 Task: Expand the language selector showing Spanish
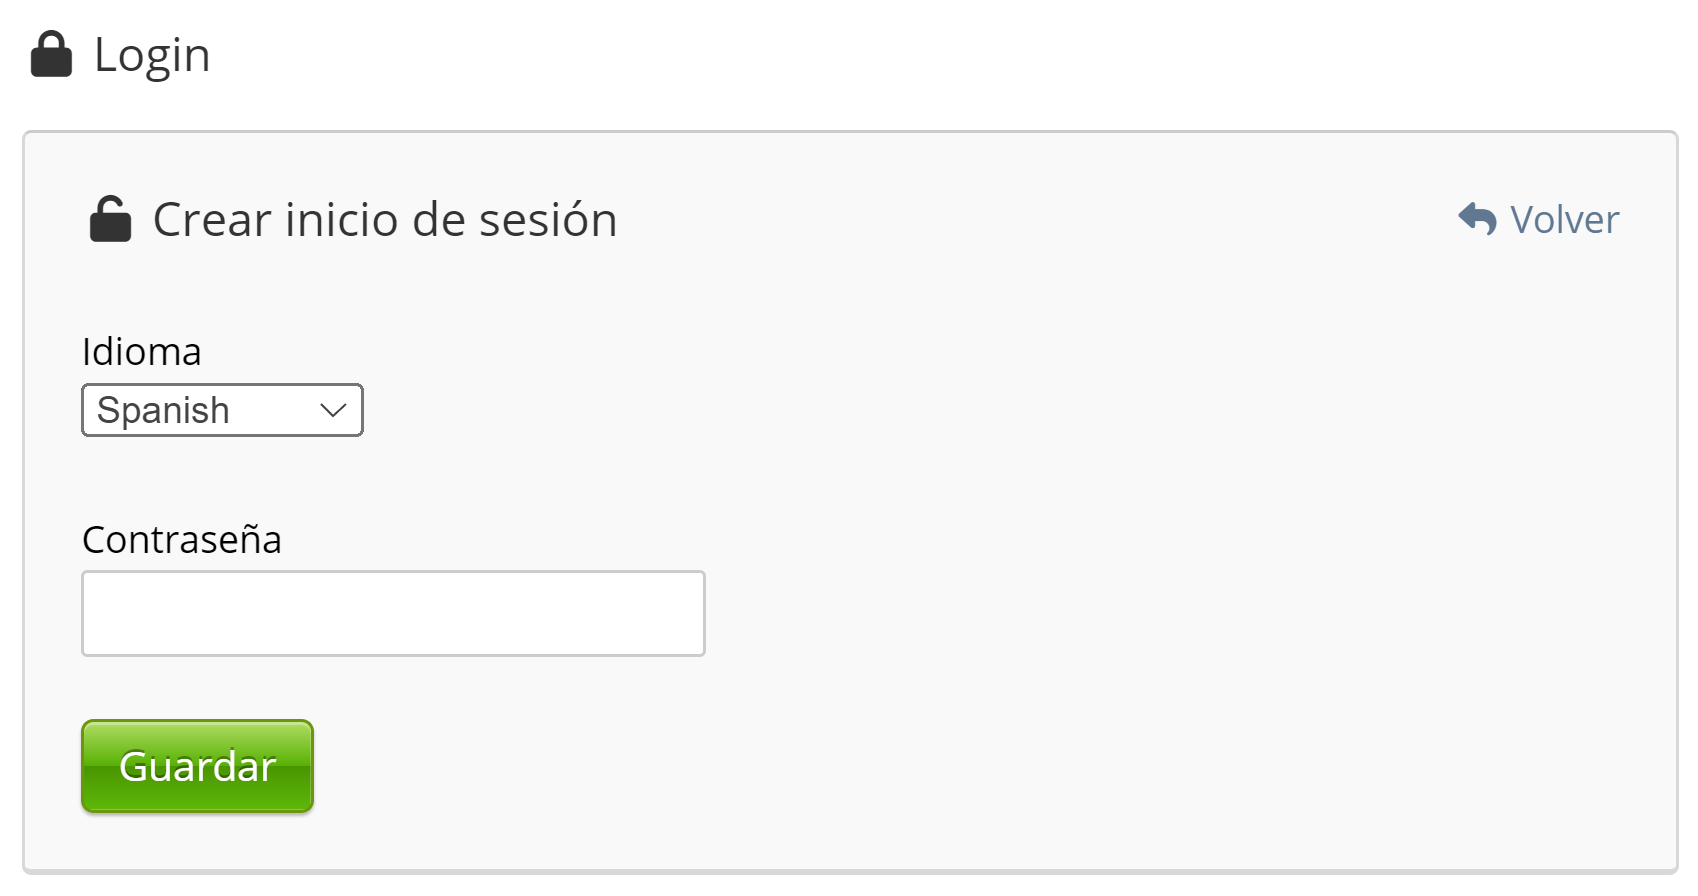222,410
